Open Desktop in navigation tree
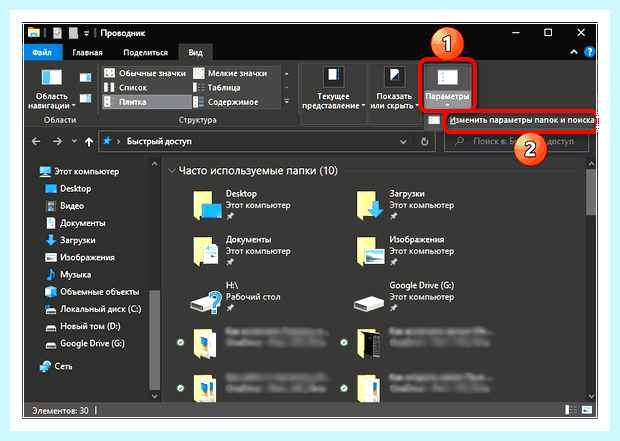620x441 pixels. coord(68,189)
